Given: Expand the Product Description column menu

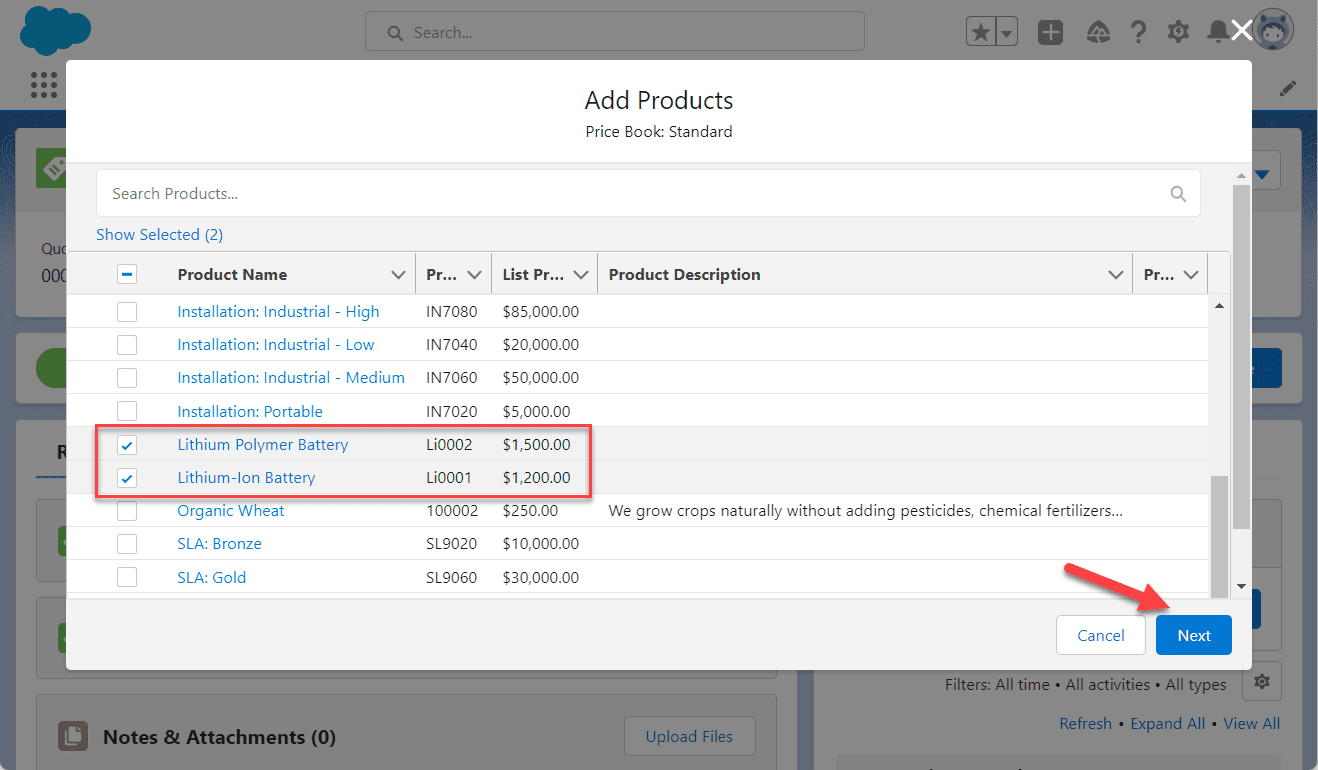Looking at the screenshot, I should tap(1116, 273).
